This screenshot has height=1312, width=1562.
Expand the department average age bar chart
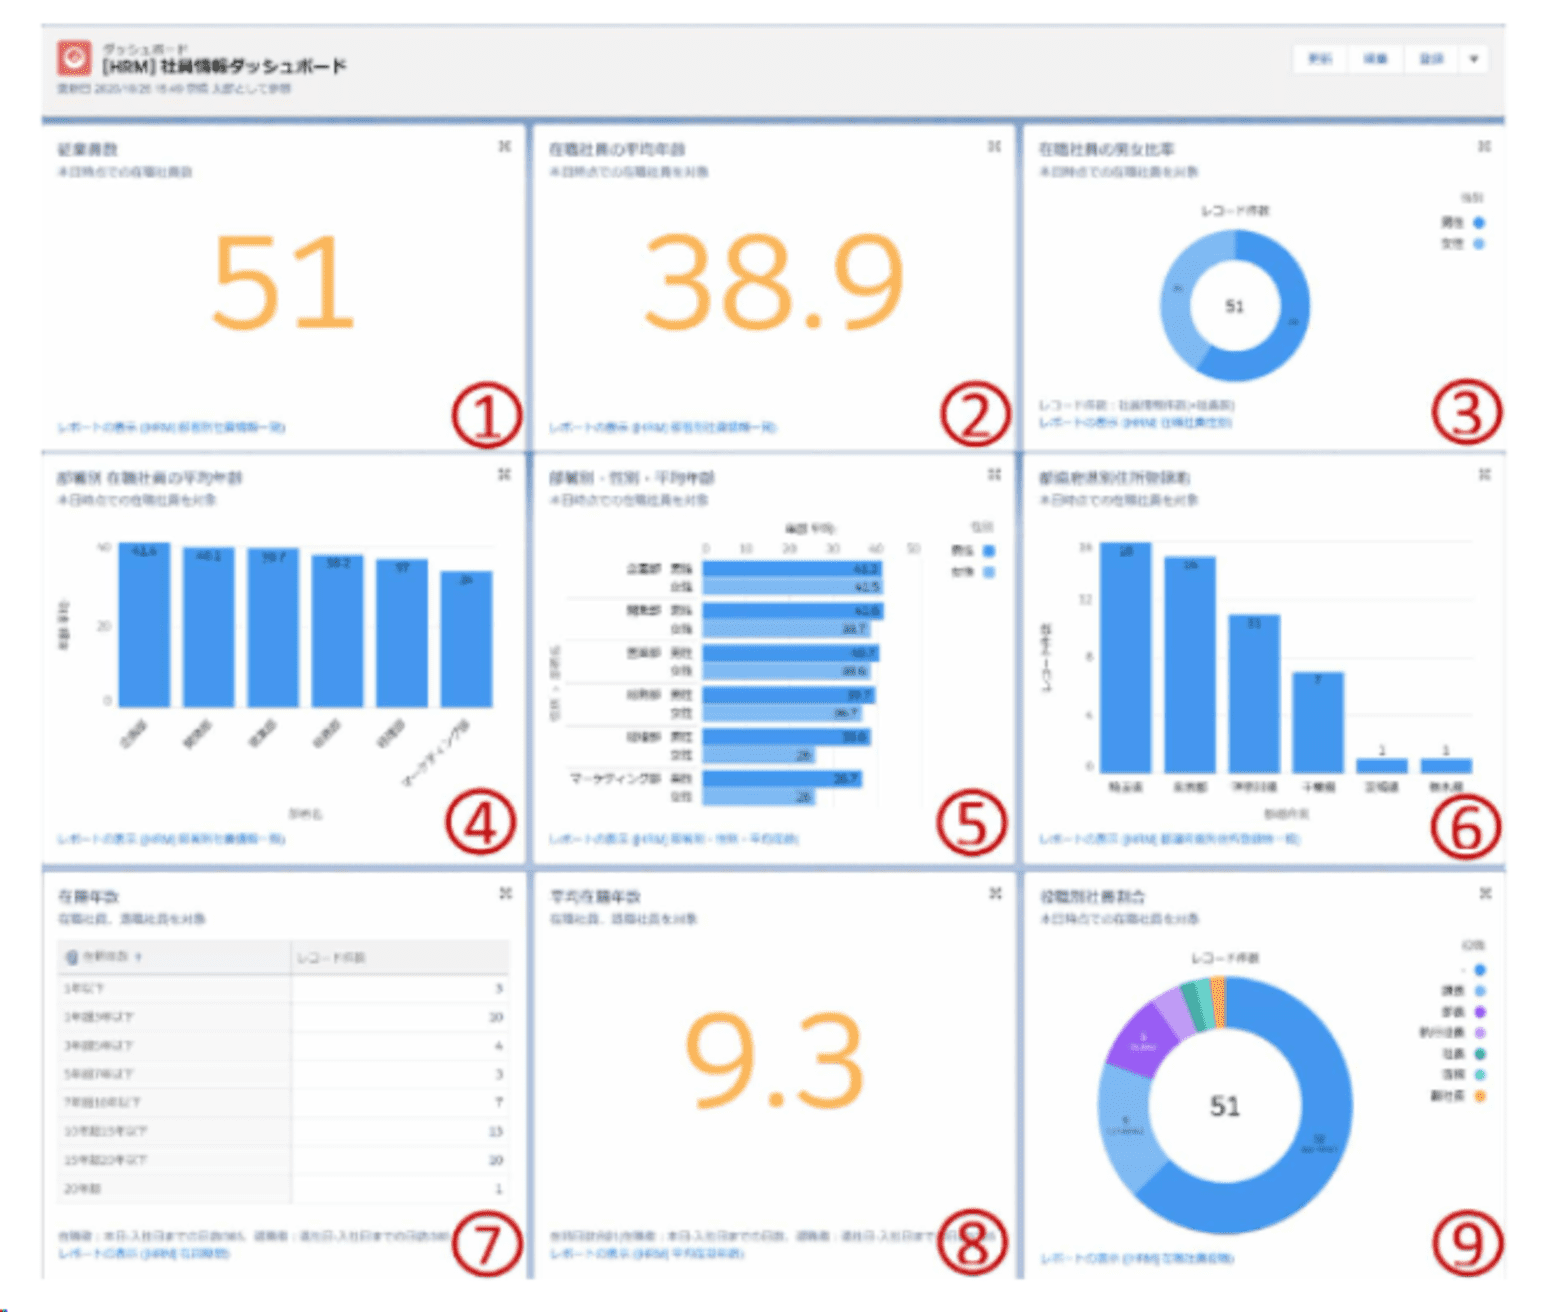[504, 475]
